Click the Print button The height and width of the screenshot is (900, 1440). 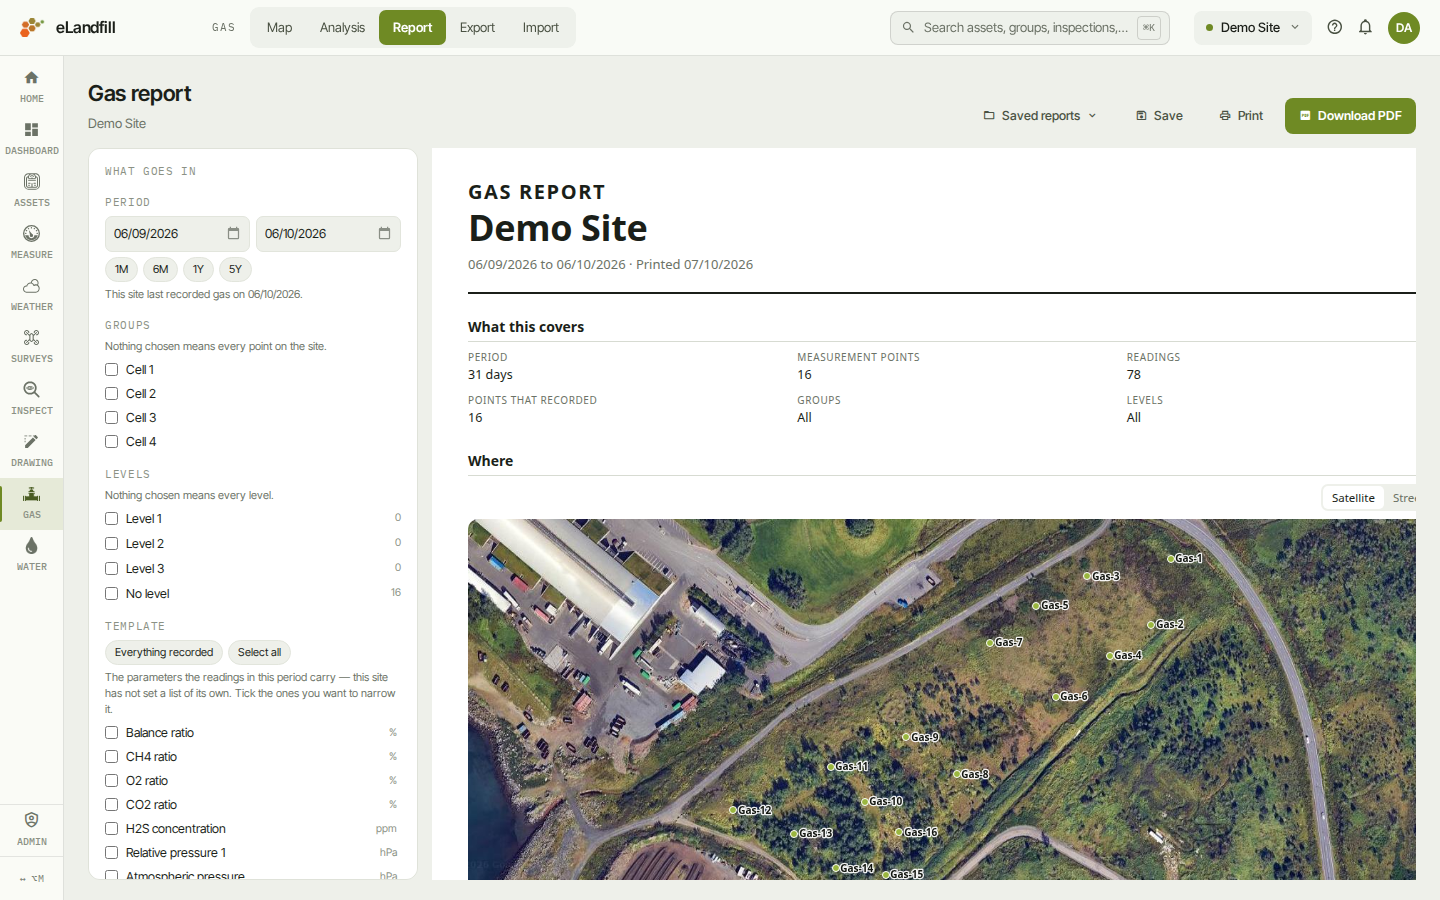[1241, 116]
